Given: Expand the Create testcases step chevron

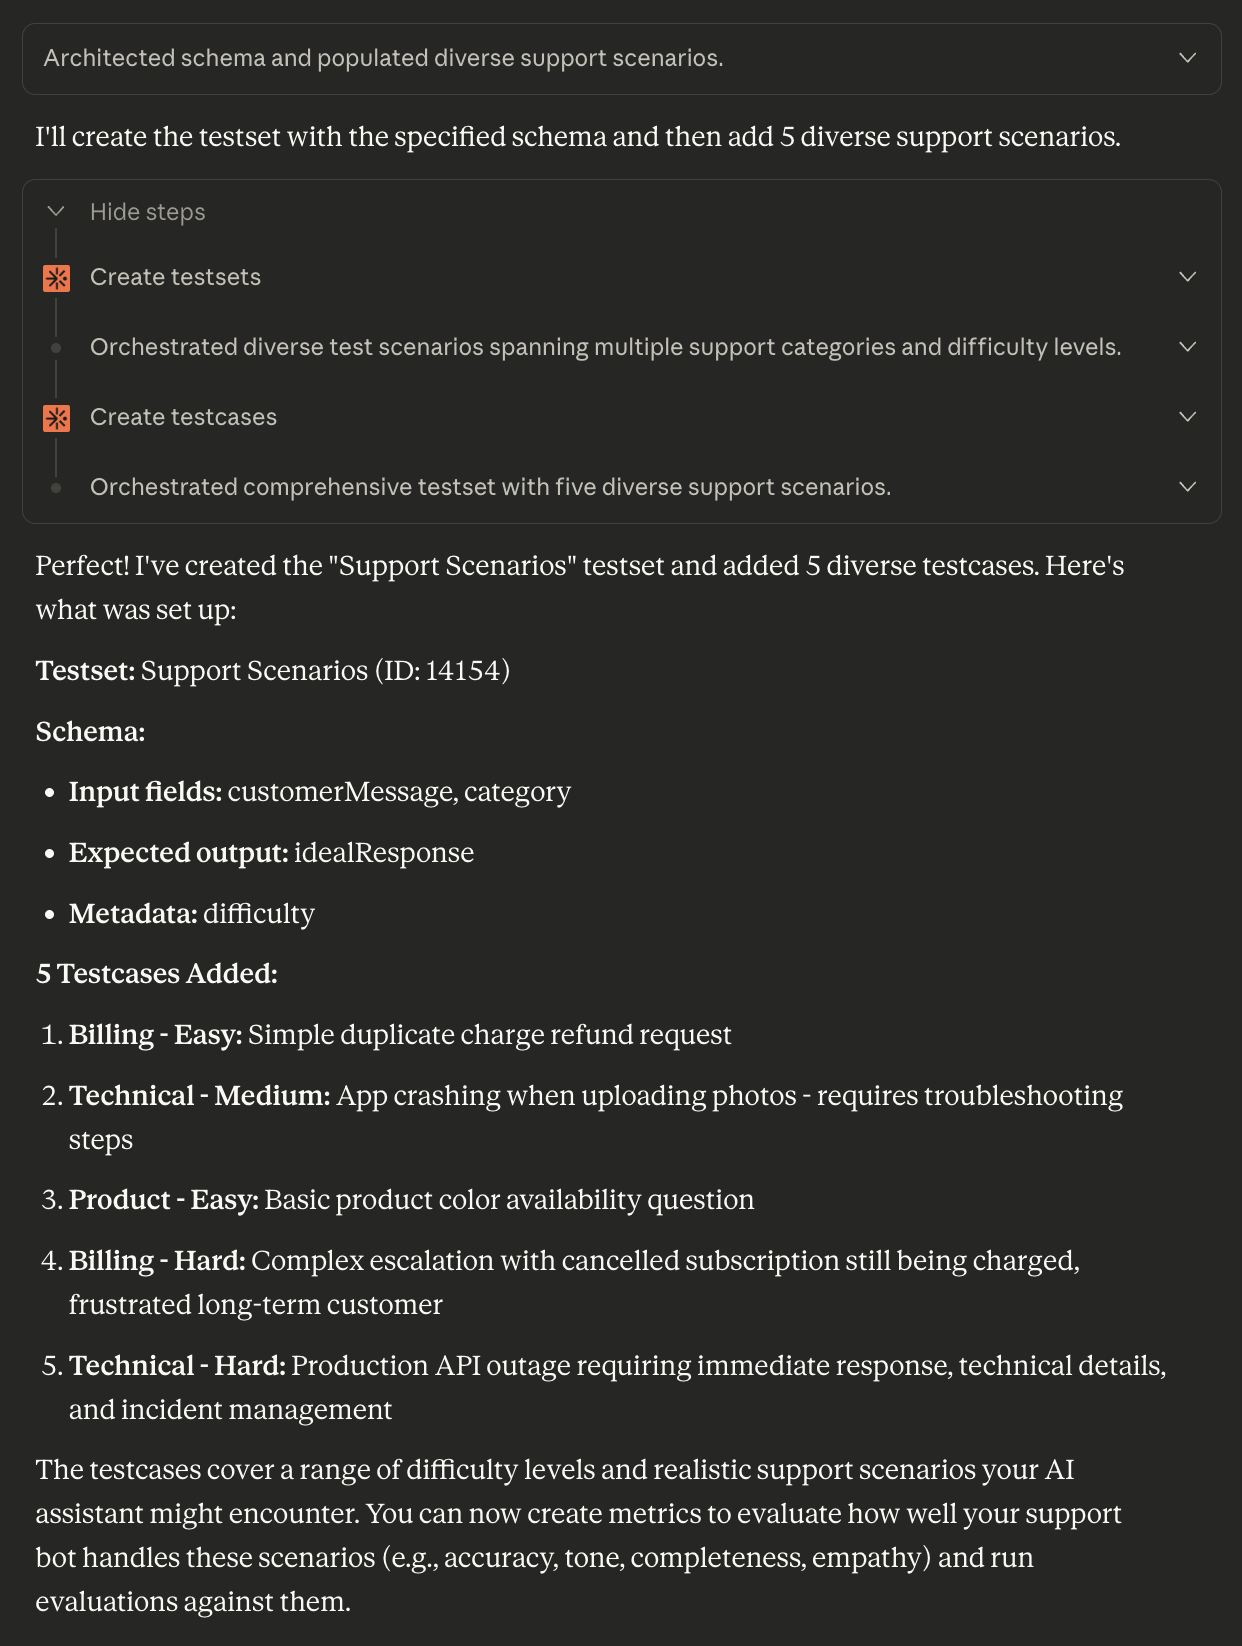Looking at the screenshot, I should (1188, 417).
